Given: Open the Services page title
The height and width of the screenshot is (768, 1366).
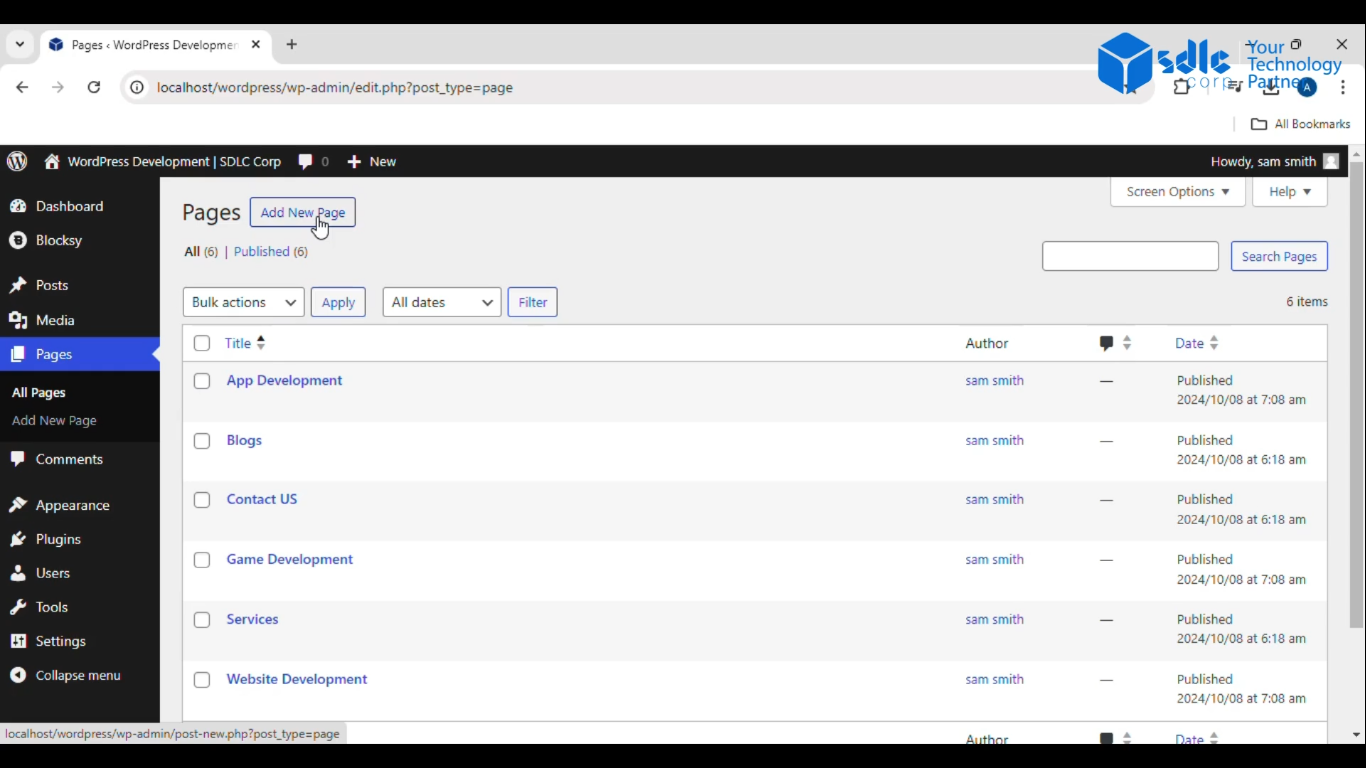Looking at the screenshot, I should point(252,619).
